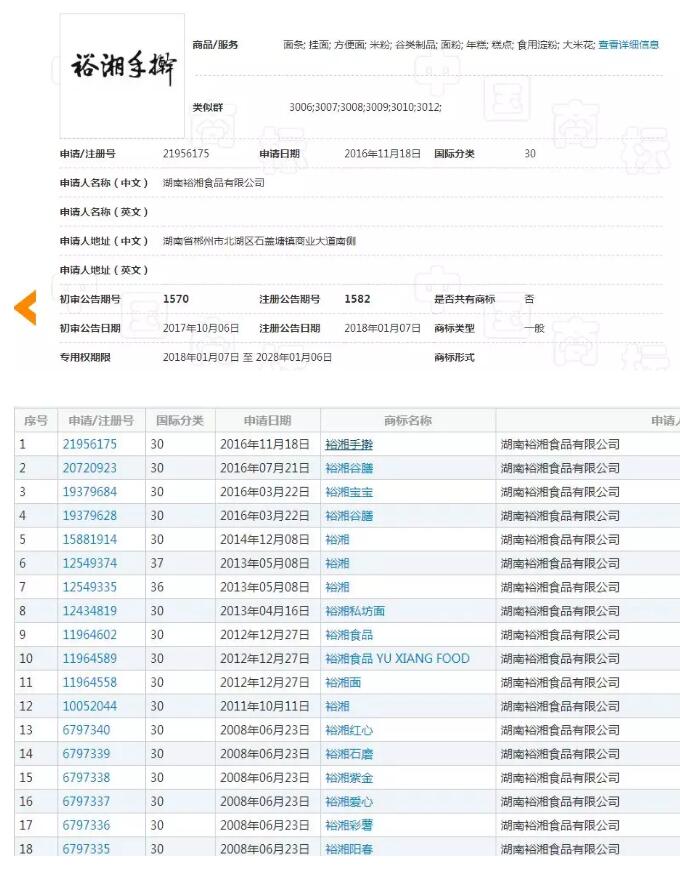The image size is (680, 886).
Task: Click the 序号 column header
Action: click(36, 420)
